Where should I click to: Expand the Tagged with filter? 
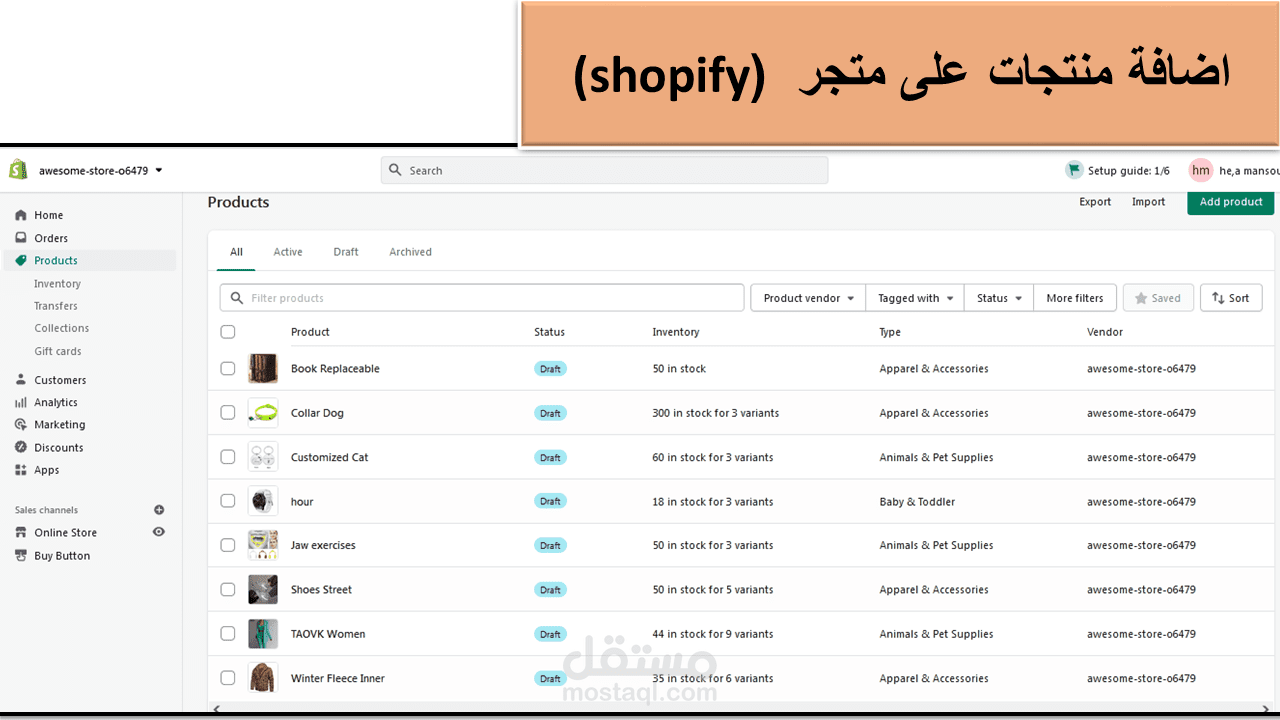915,298
